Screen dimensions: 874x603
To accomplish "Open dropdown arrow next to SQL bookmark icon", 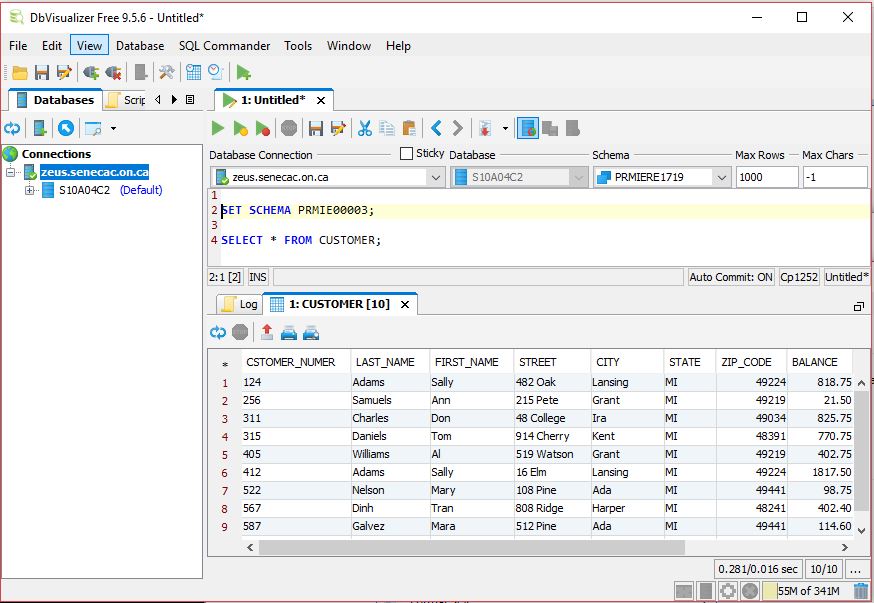I will click(x=505, y=129).
